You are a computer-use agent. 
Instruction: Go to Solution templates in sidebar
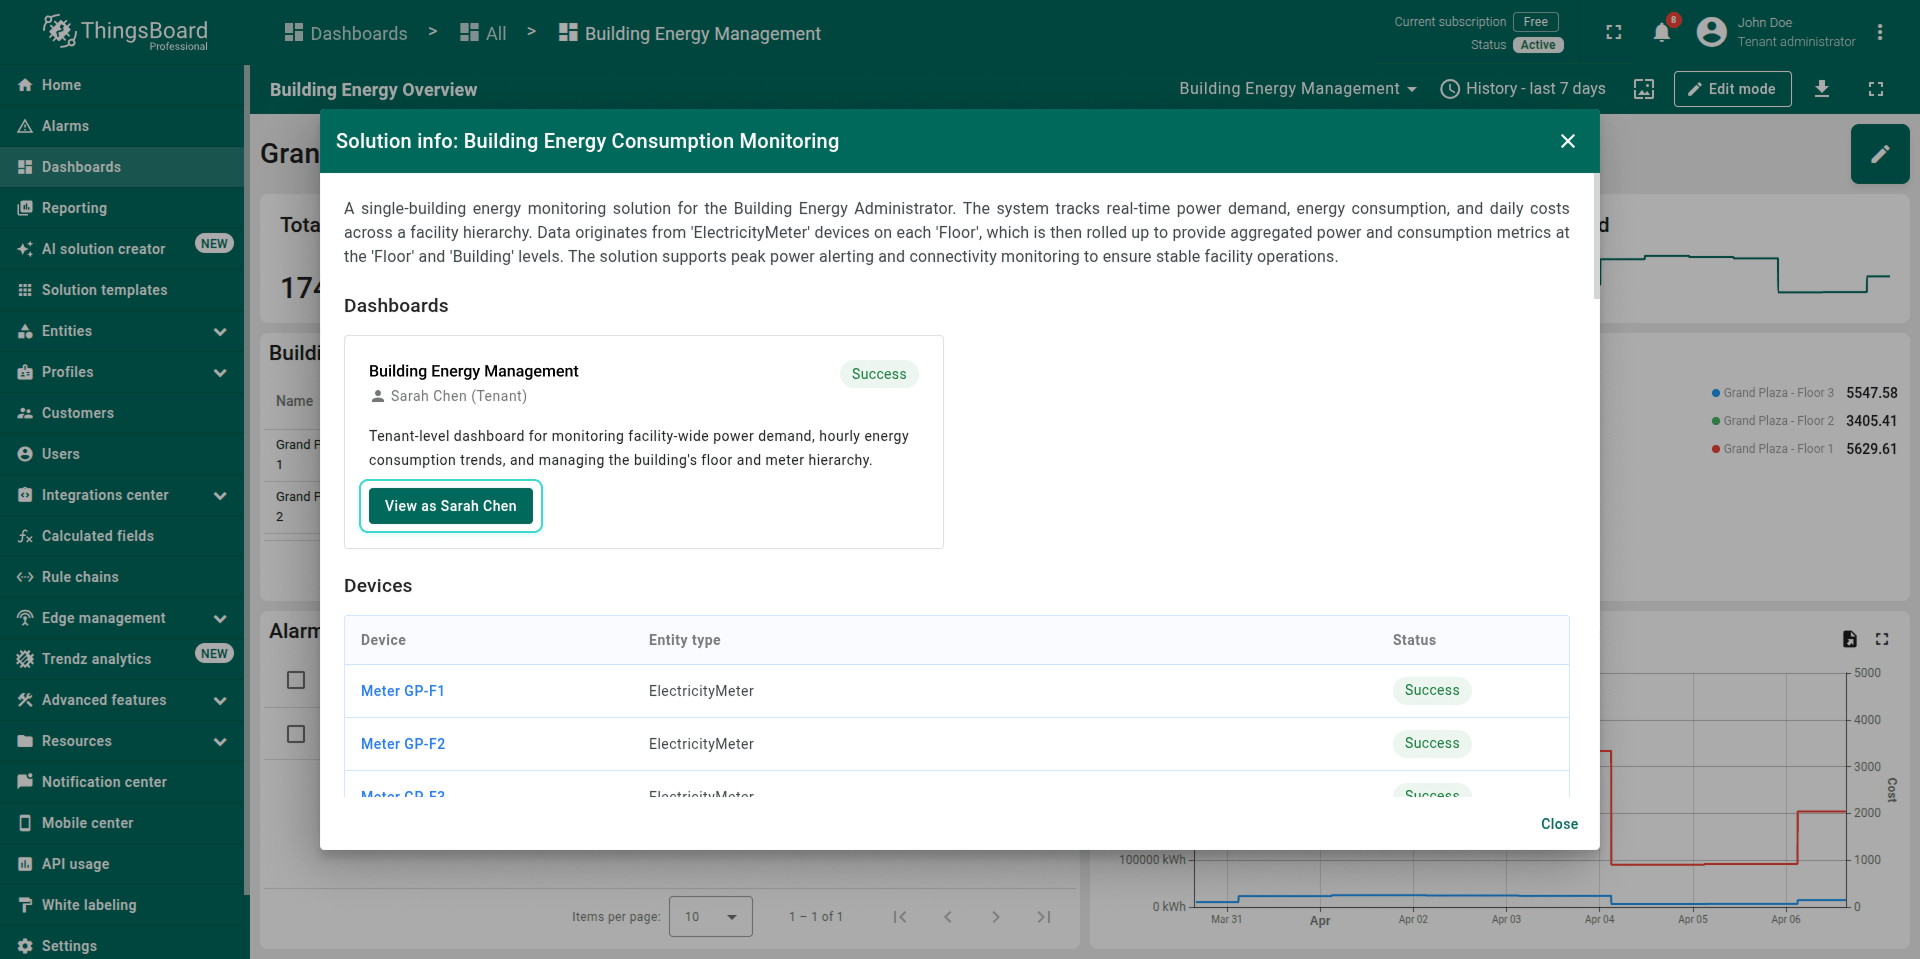(104, 290)
